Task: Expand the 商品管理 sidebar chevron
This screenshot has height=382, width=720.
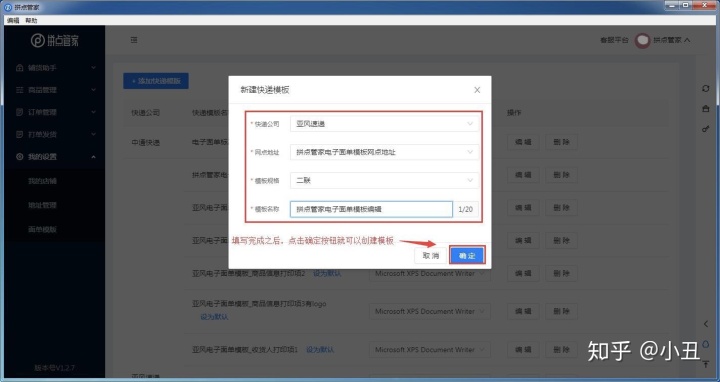Action: coord(94,90)
